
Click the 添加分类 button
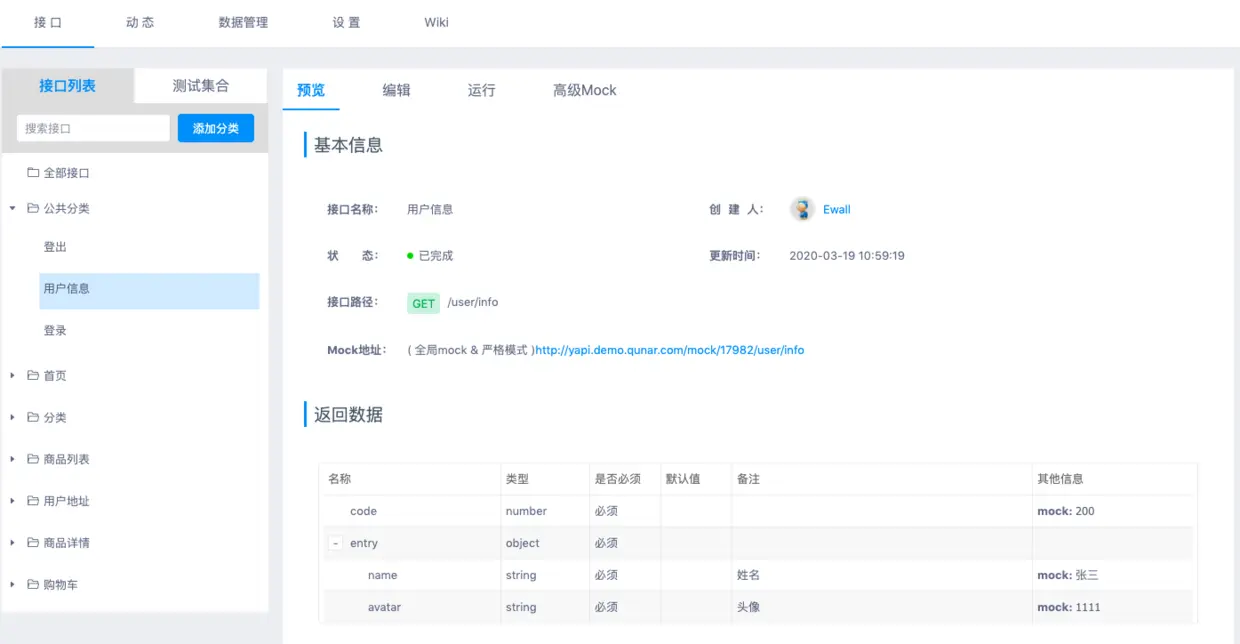[216, 128]
